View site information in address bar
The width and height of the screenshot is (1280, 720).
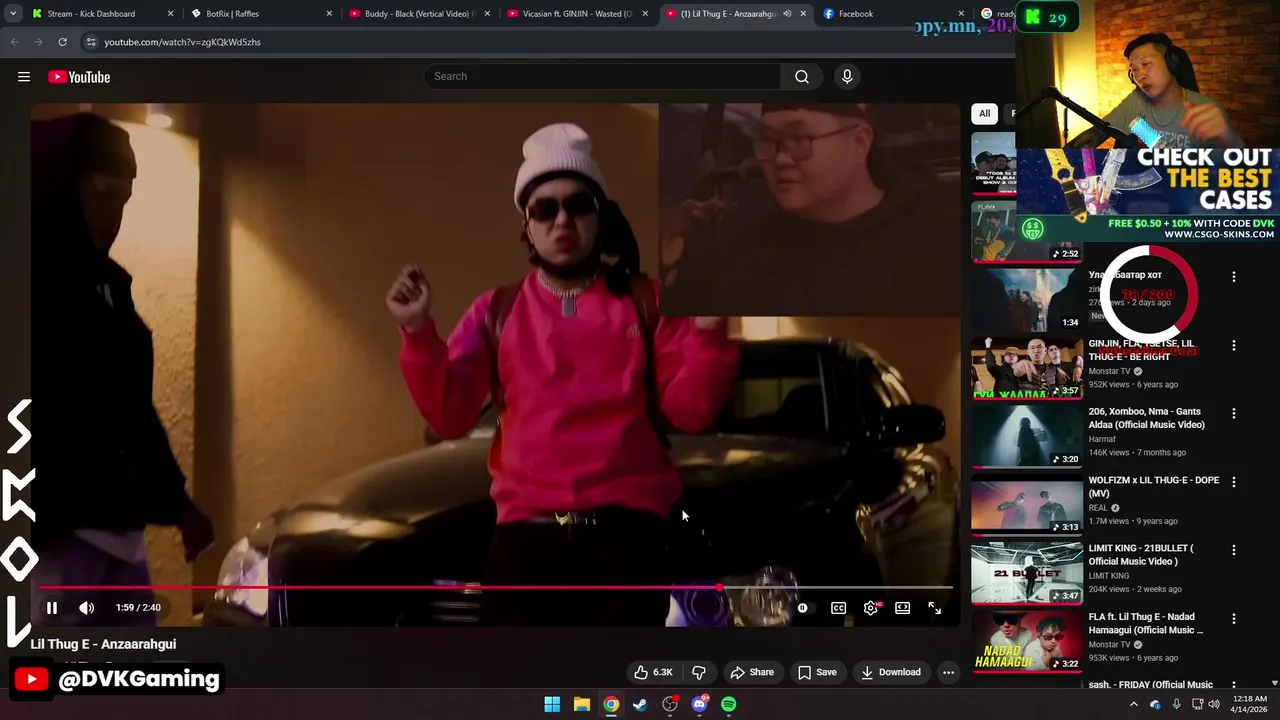(x=91, y=42)
